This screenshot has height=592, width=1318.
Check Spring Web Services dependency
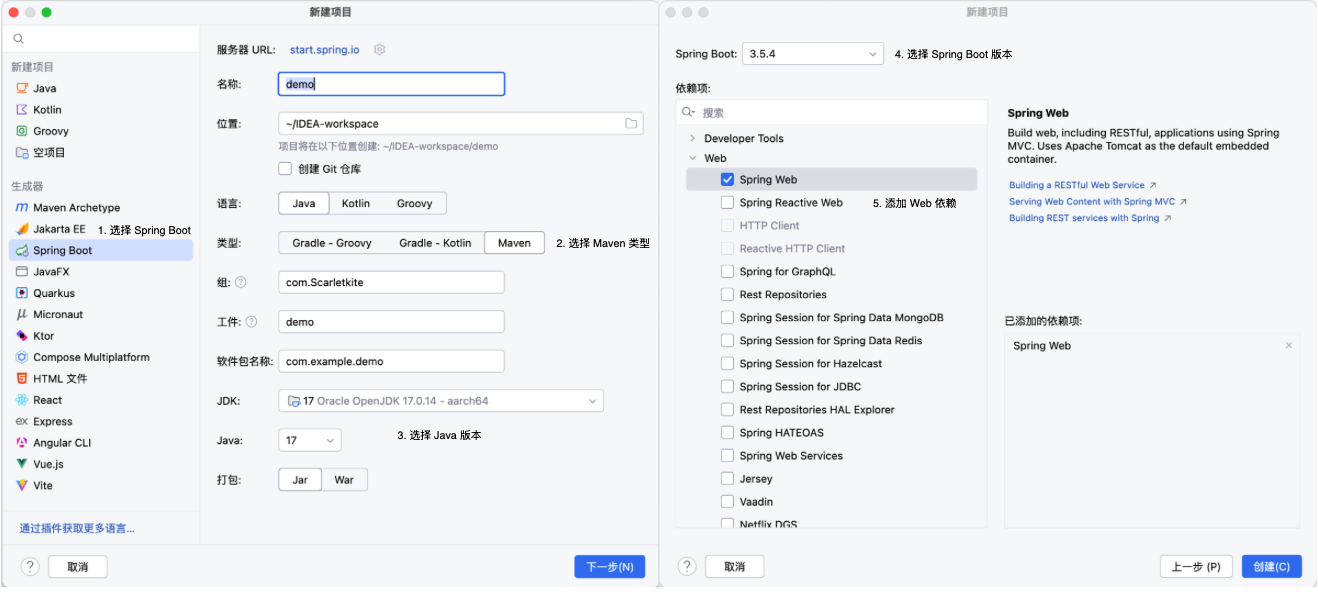click(x=727, y=456)
